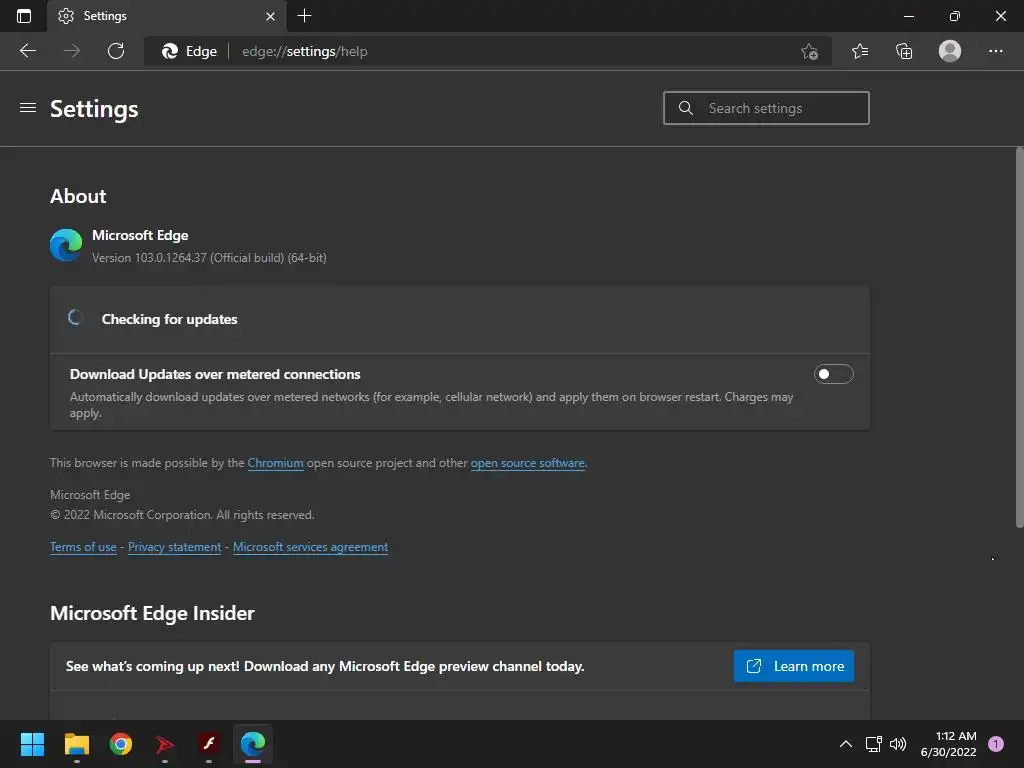Image resolution: width=1024 pixels, height=768 pixels.
Task: Go back with the back arrow
Action: tap(28, 51)
